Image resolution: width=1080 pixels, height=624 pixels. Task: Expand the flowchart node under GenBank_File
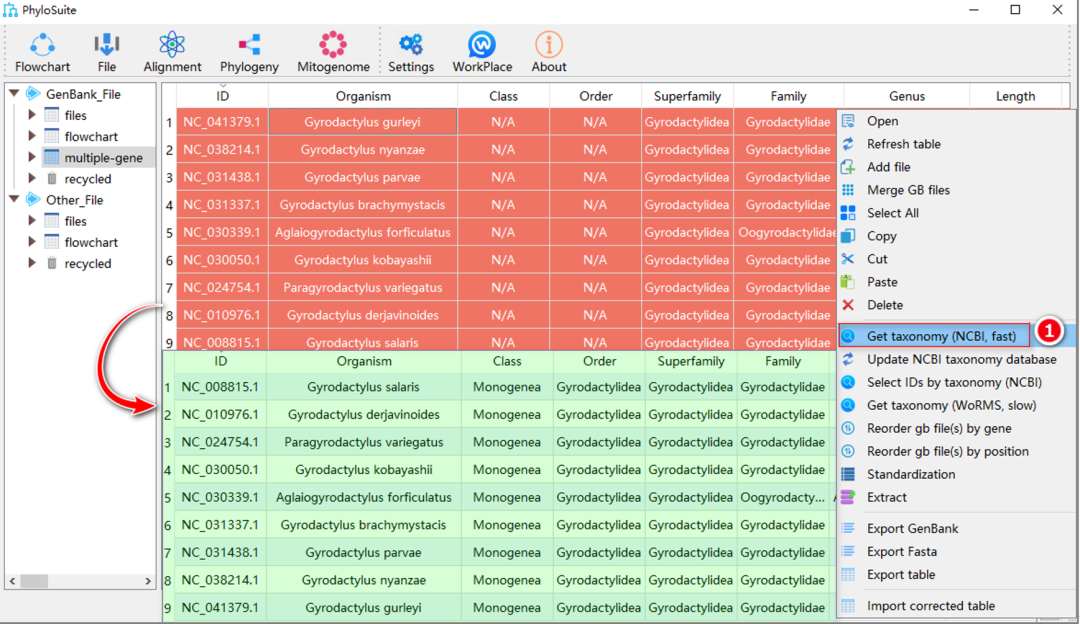[x=32, y=136]
